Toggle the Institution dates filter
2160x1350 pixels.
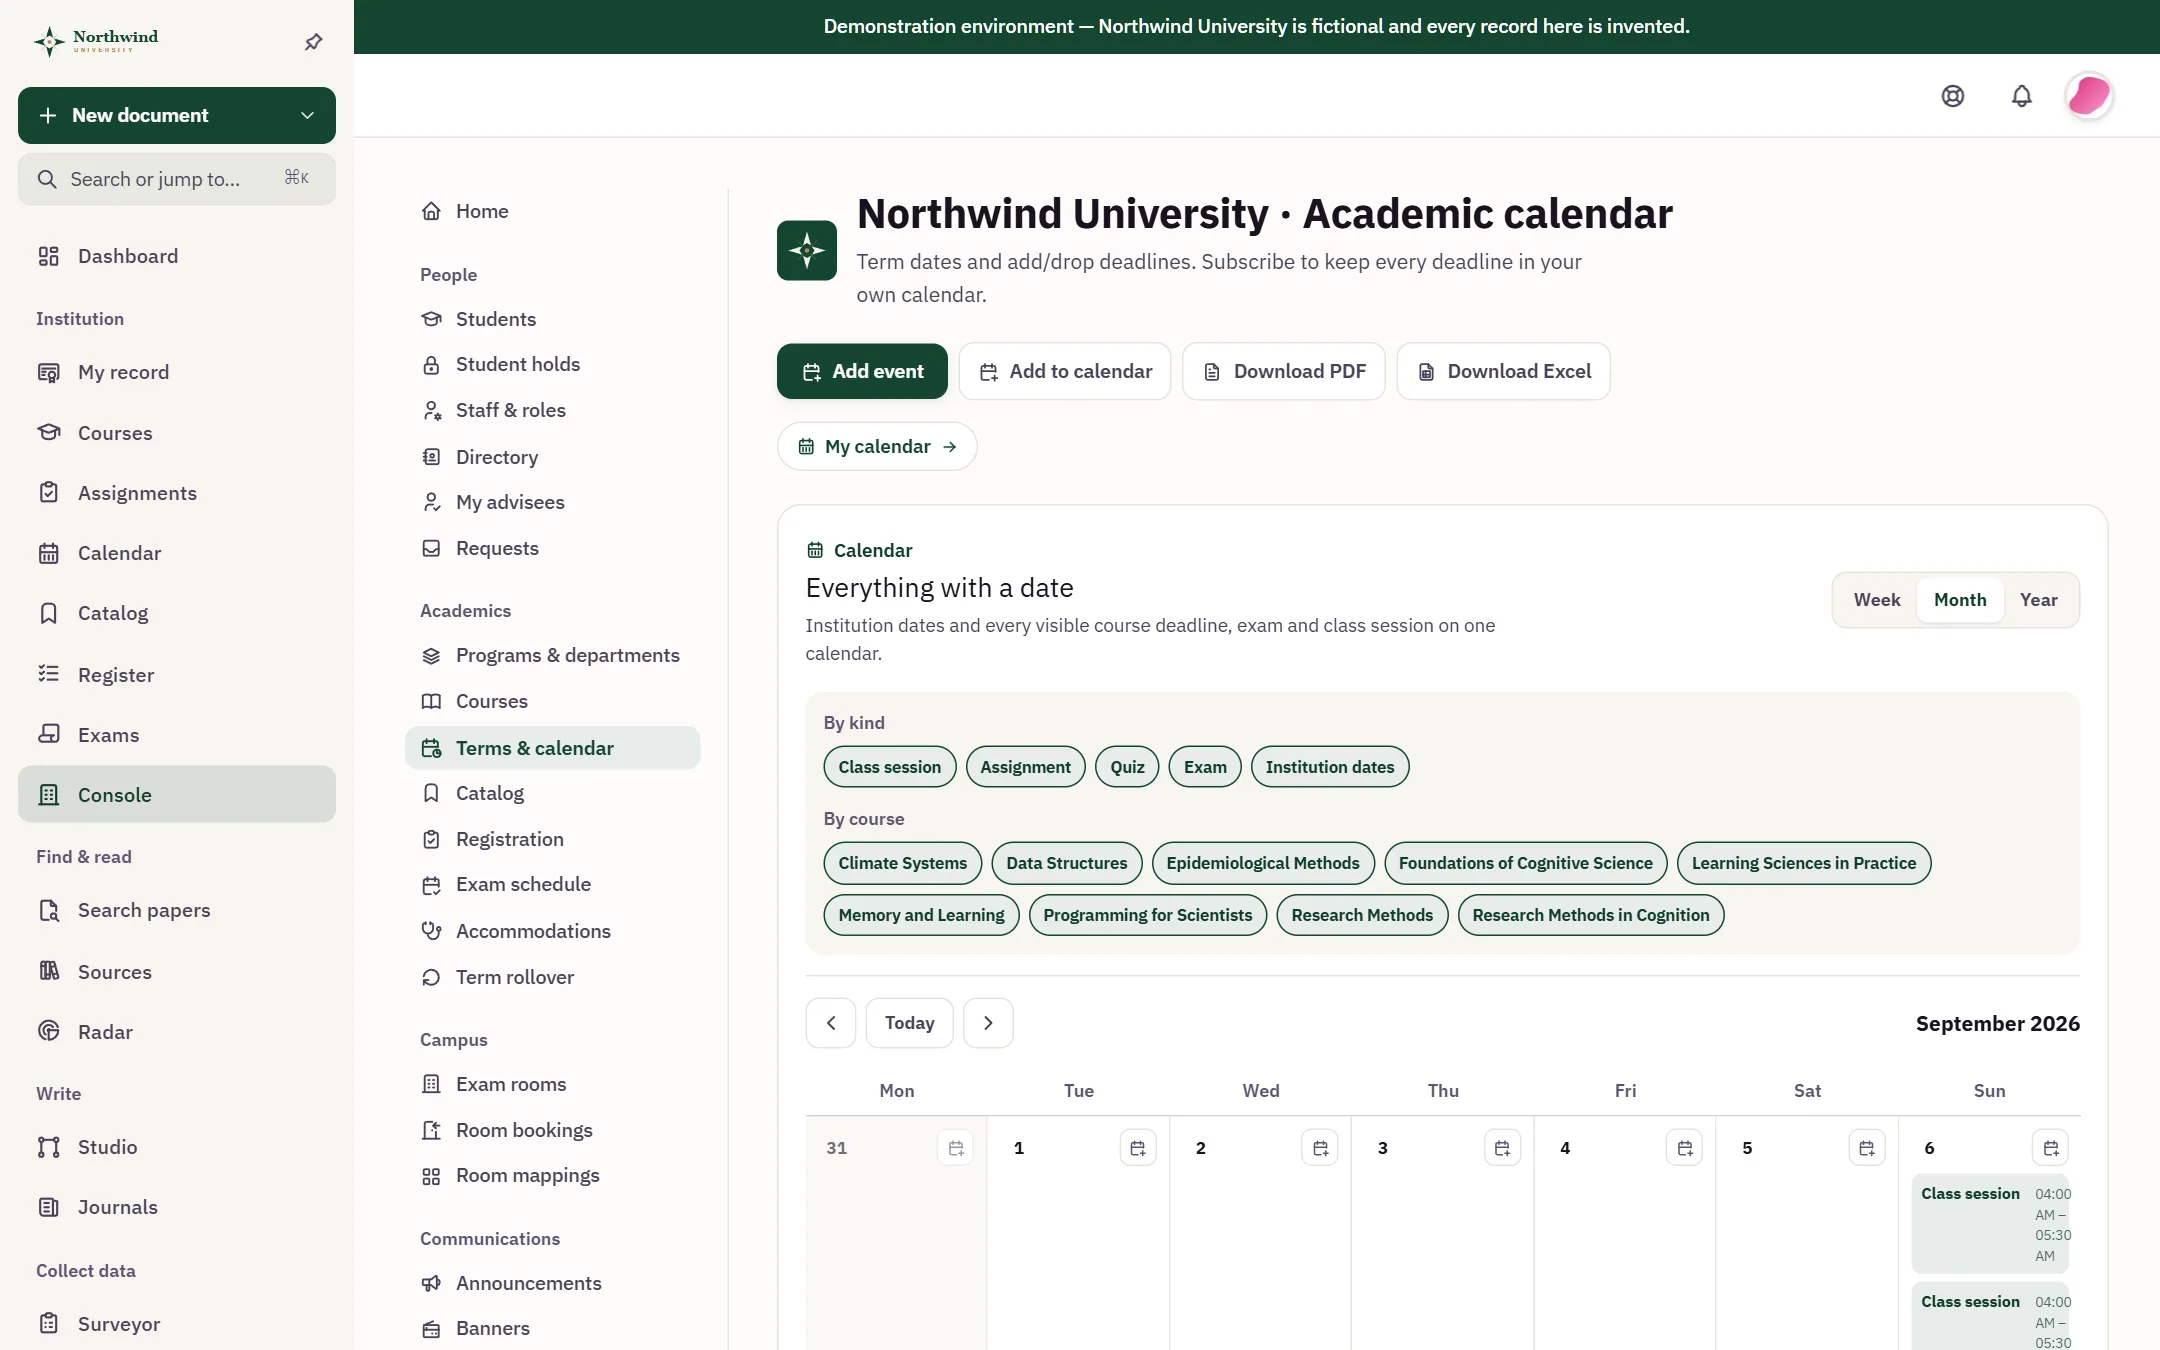[1330, 767]
